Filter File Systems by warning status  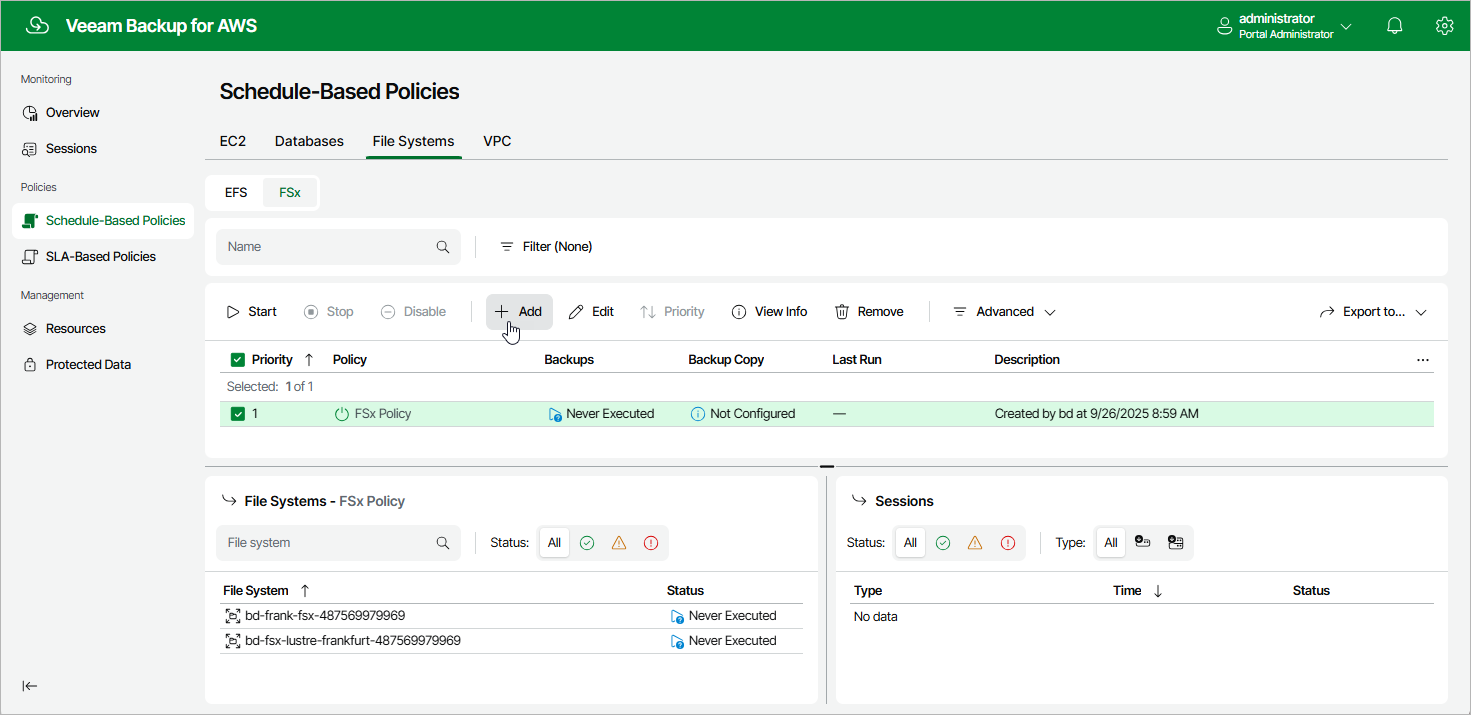tap(619, 543)
